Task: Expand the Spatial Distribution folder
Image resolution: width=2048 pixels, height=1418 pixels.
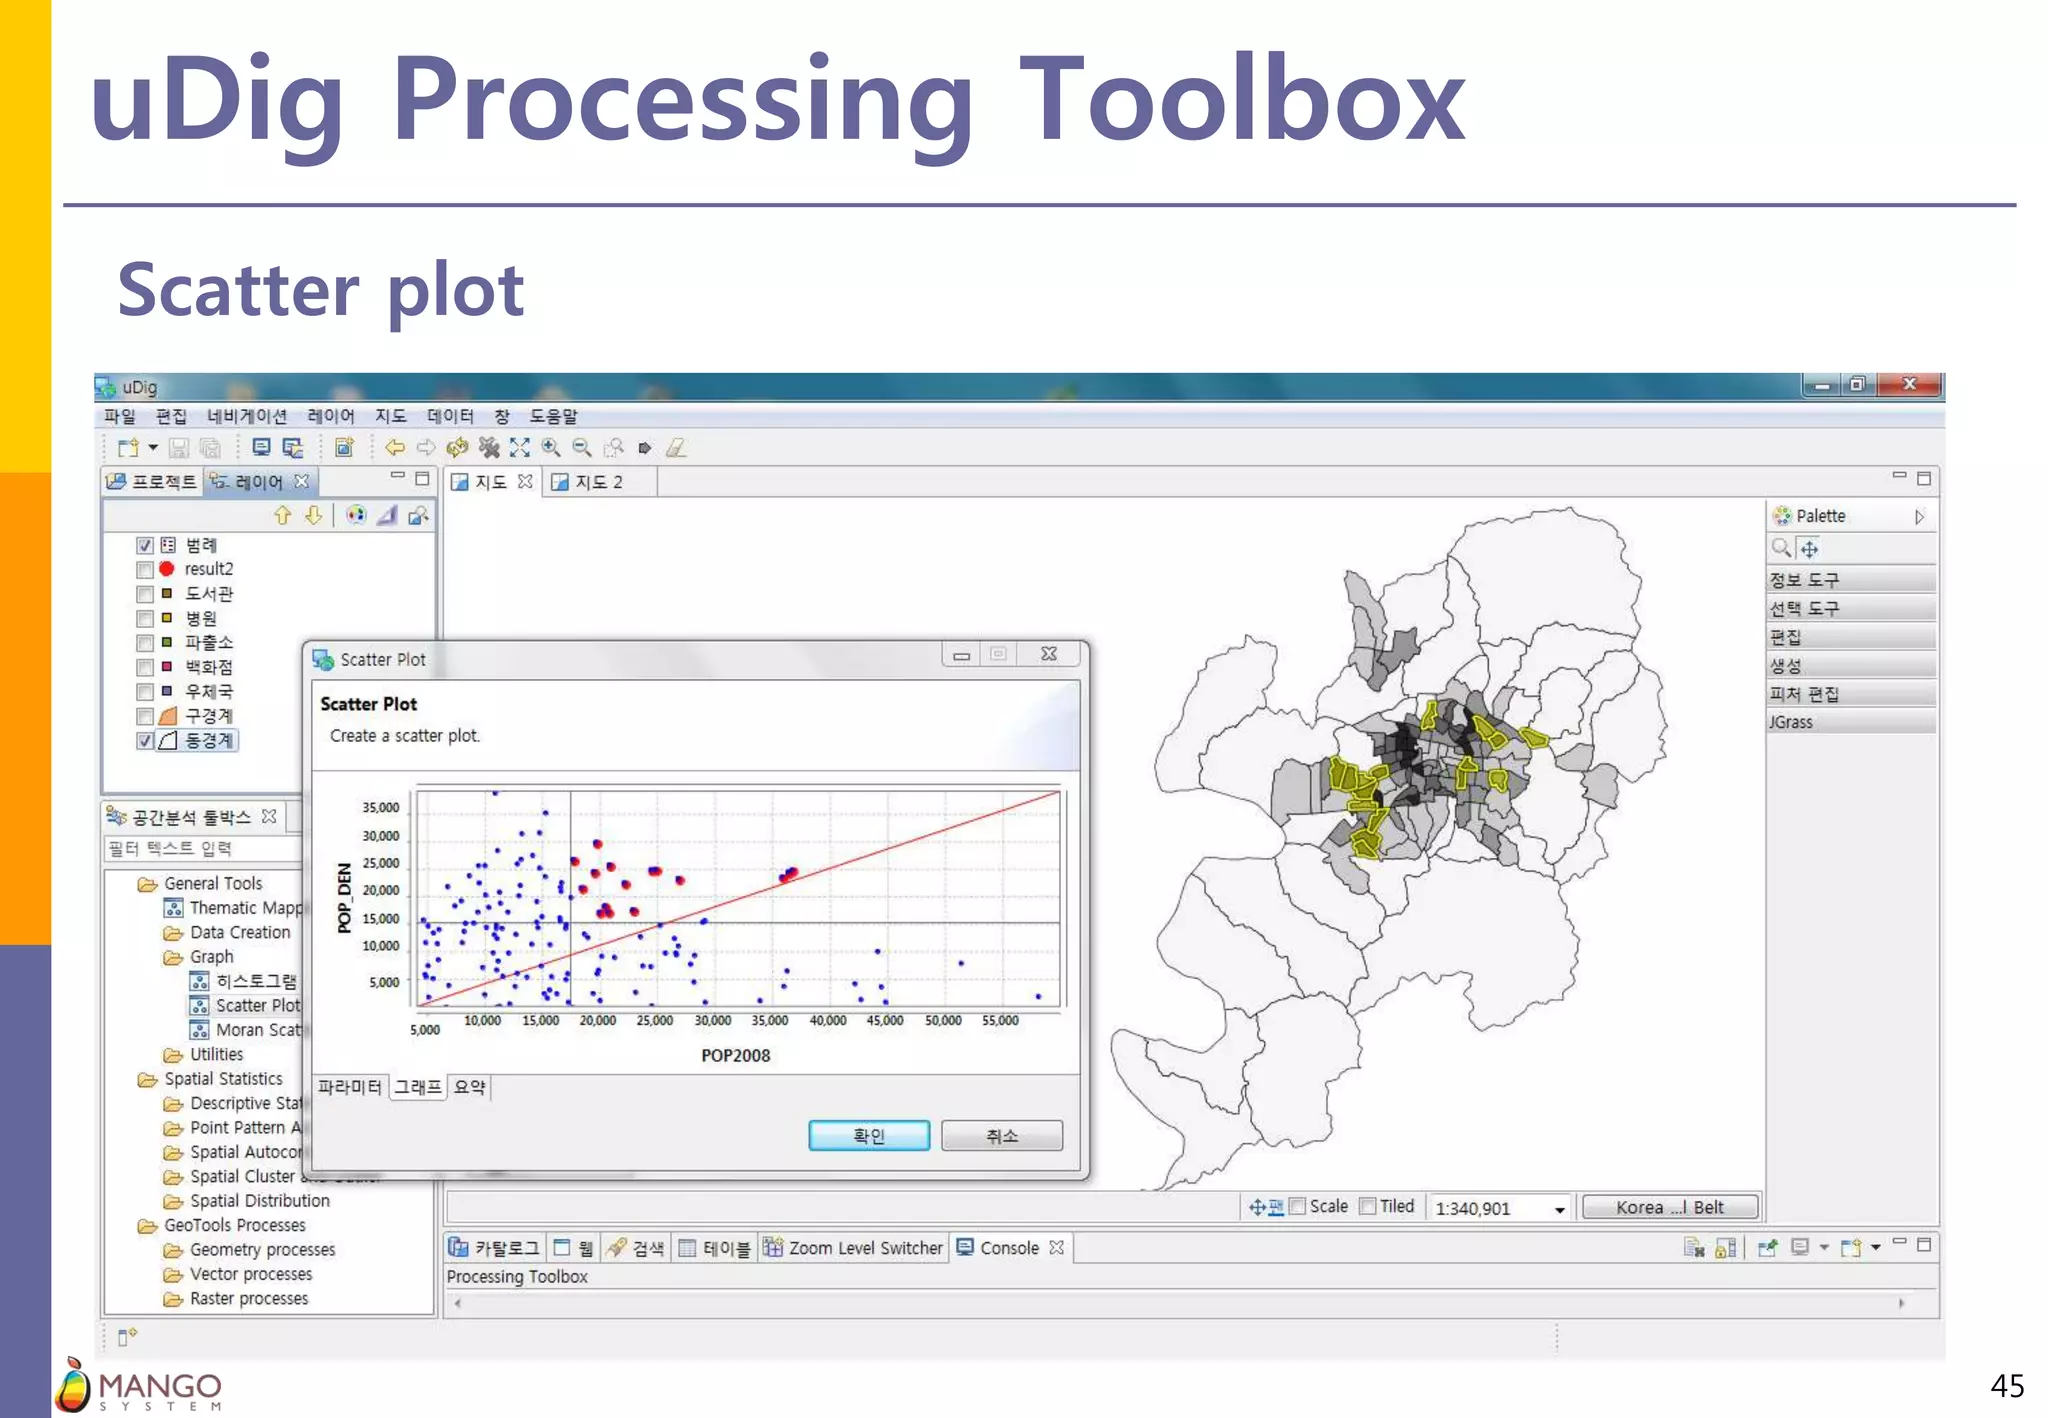Action: pyautogui.click(x=173, y=1201)
